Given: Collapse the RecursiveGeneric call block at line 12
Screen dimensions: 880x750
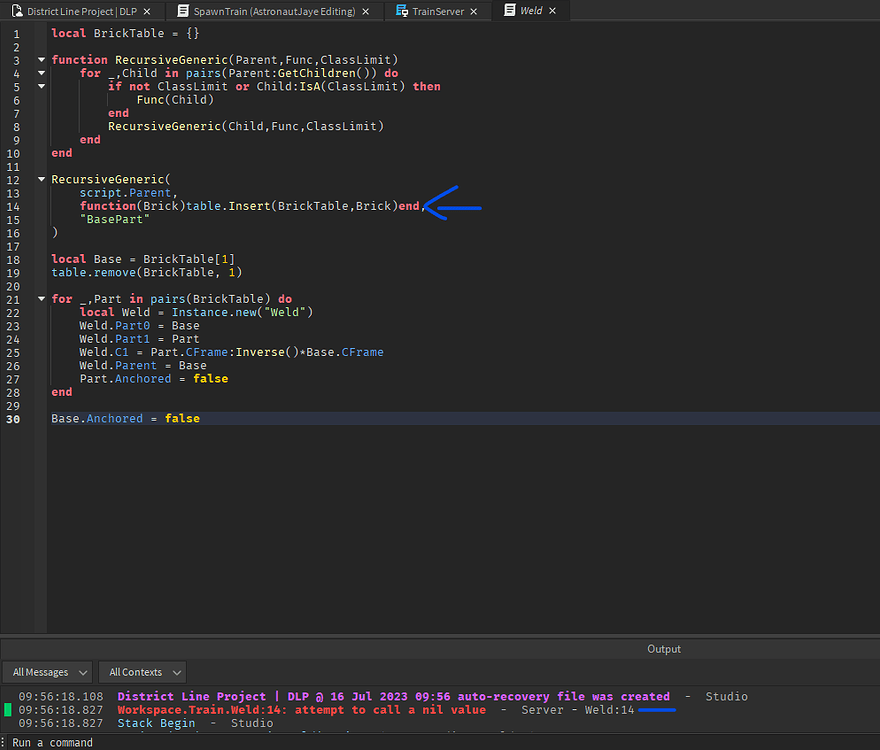Looking at the screenshot, I should (40, 179).
